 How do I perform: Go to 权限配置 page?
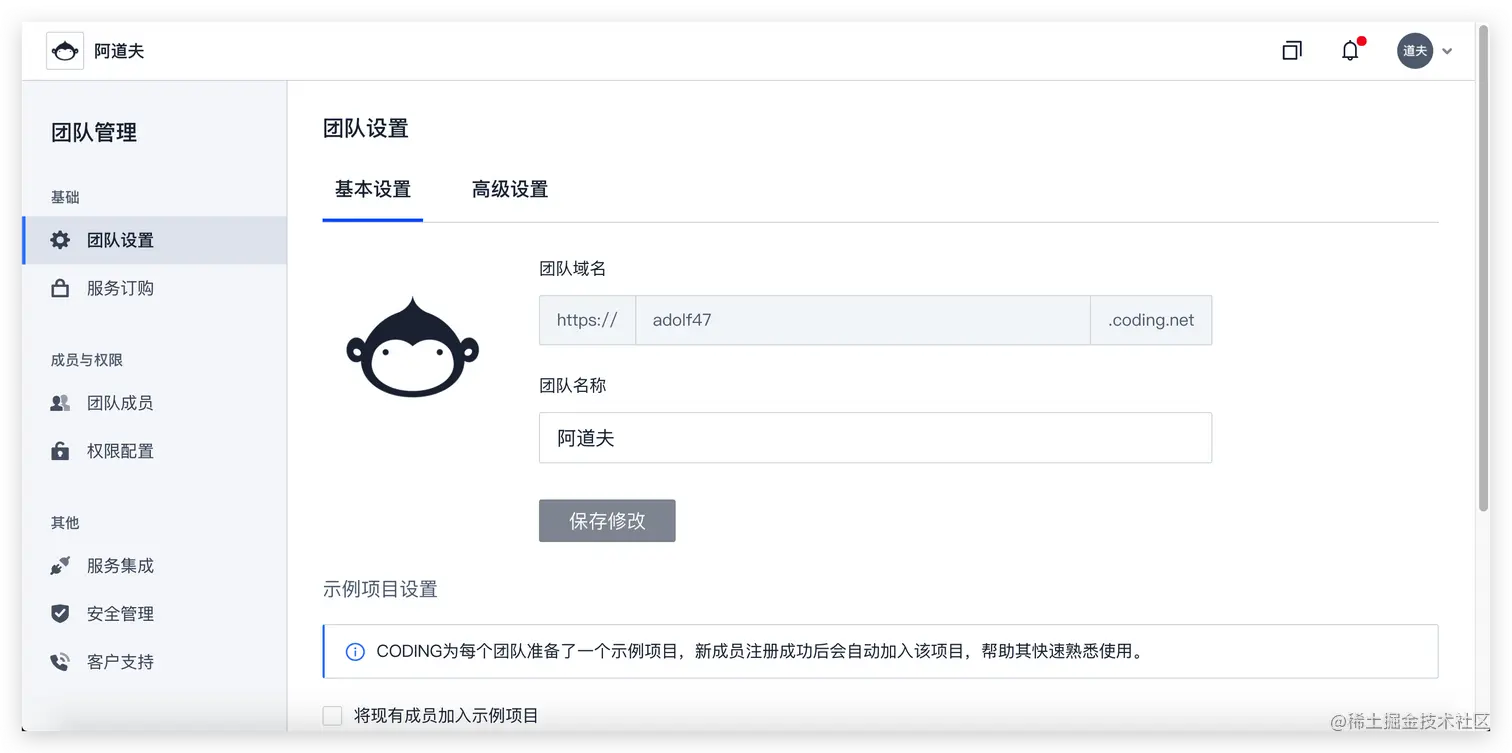(154, 451)
